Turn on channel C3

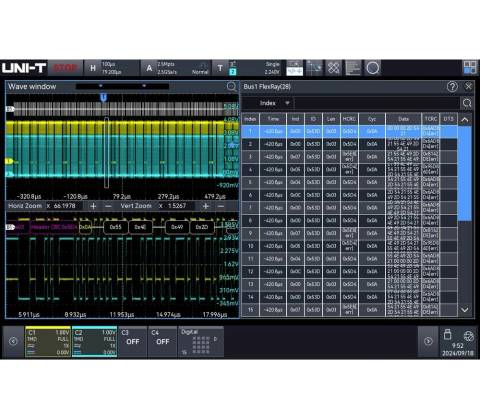coord(133,342)
